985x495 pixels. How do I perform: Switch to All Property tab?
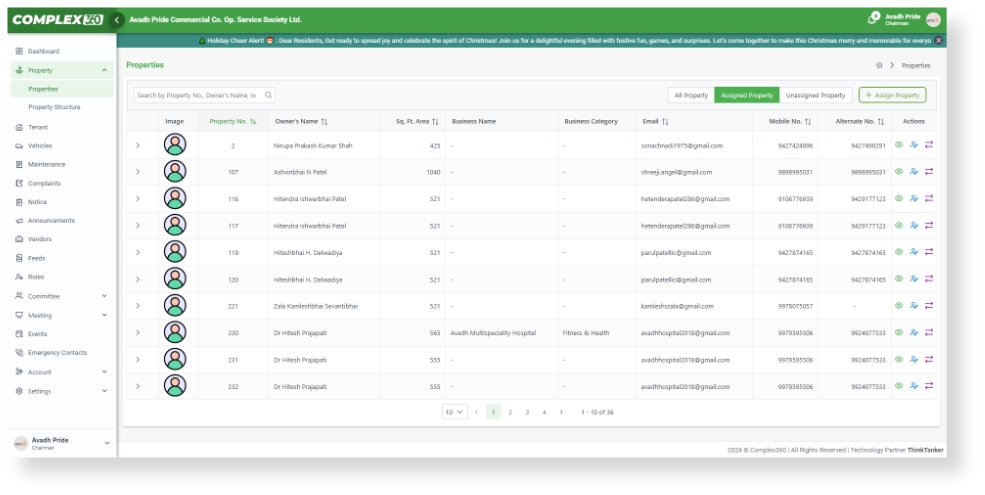691,95
